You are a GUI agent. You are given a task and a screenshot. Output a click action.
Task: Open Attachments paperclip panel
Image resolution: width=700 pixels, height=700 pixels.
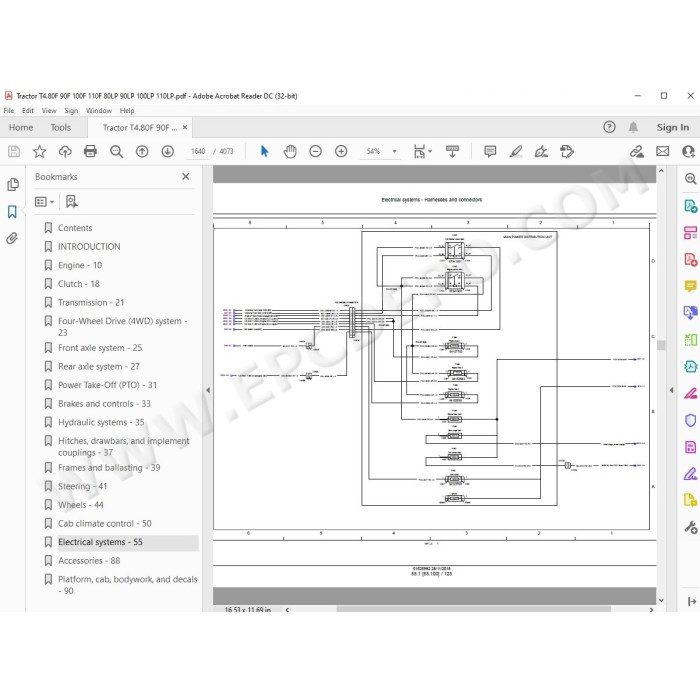(x=12, y=238)
